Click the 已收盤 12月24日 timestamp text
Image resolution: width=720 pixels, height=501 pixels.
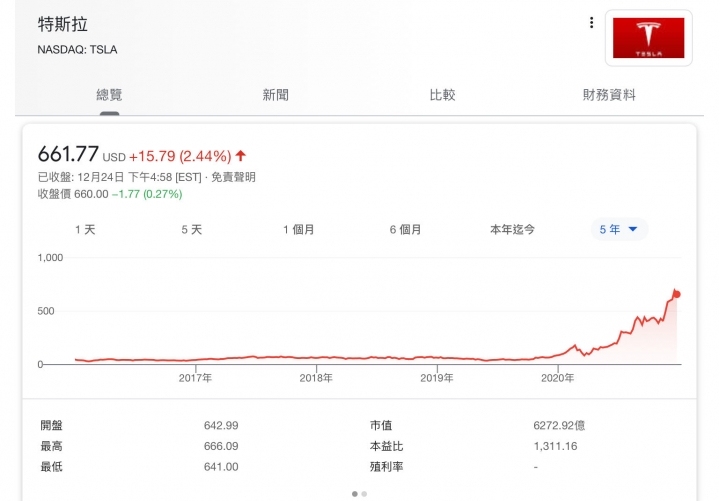119,177
